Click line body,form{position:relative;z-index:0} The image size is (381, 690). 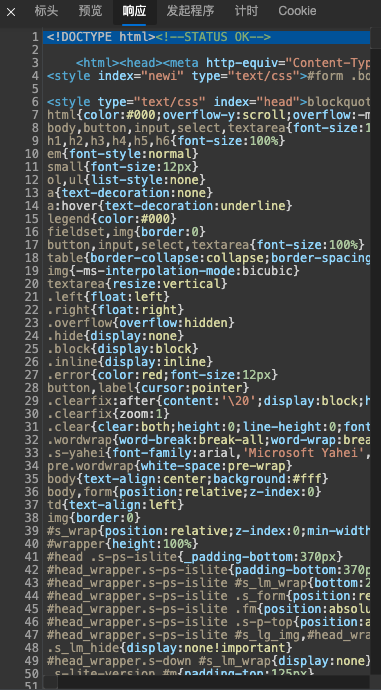click(184, 492)
